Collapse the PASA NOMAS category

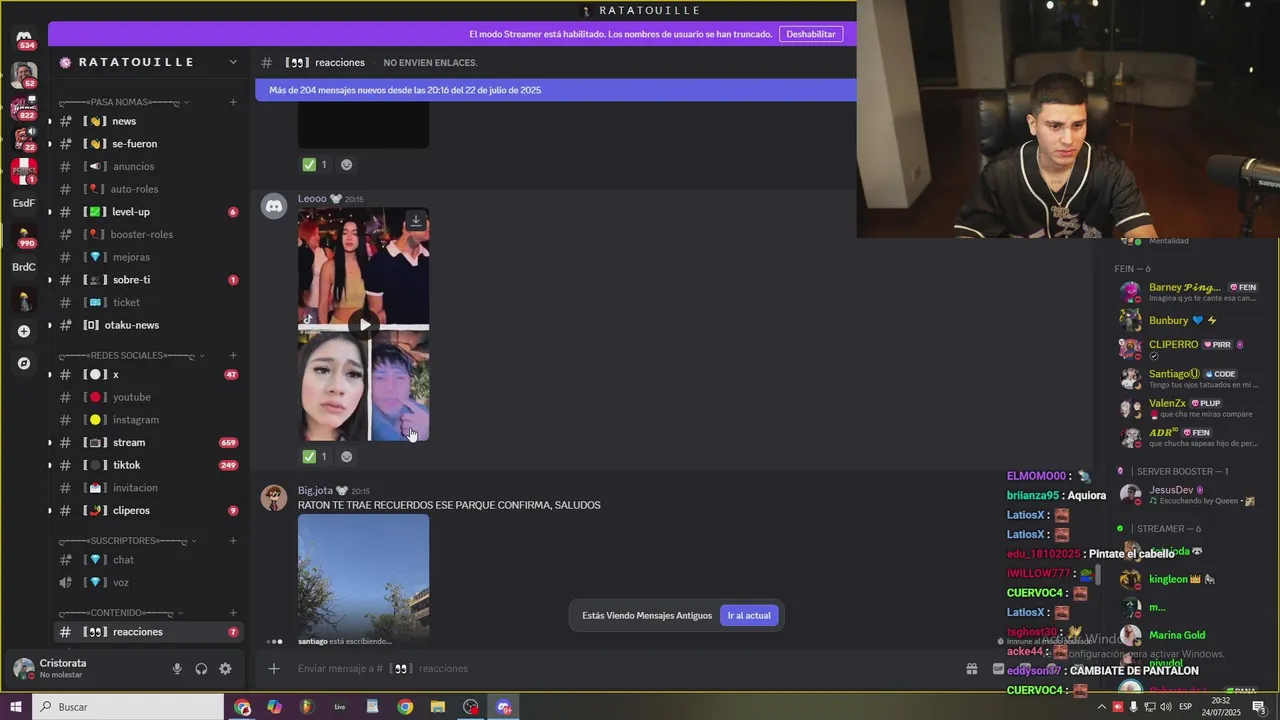point(123,102)
